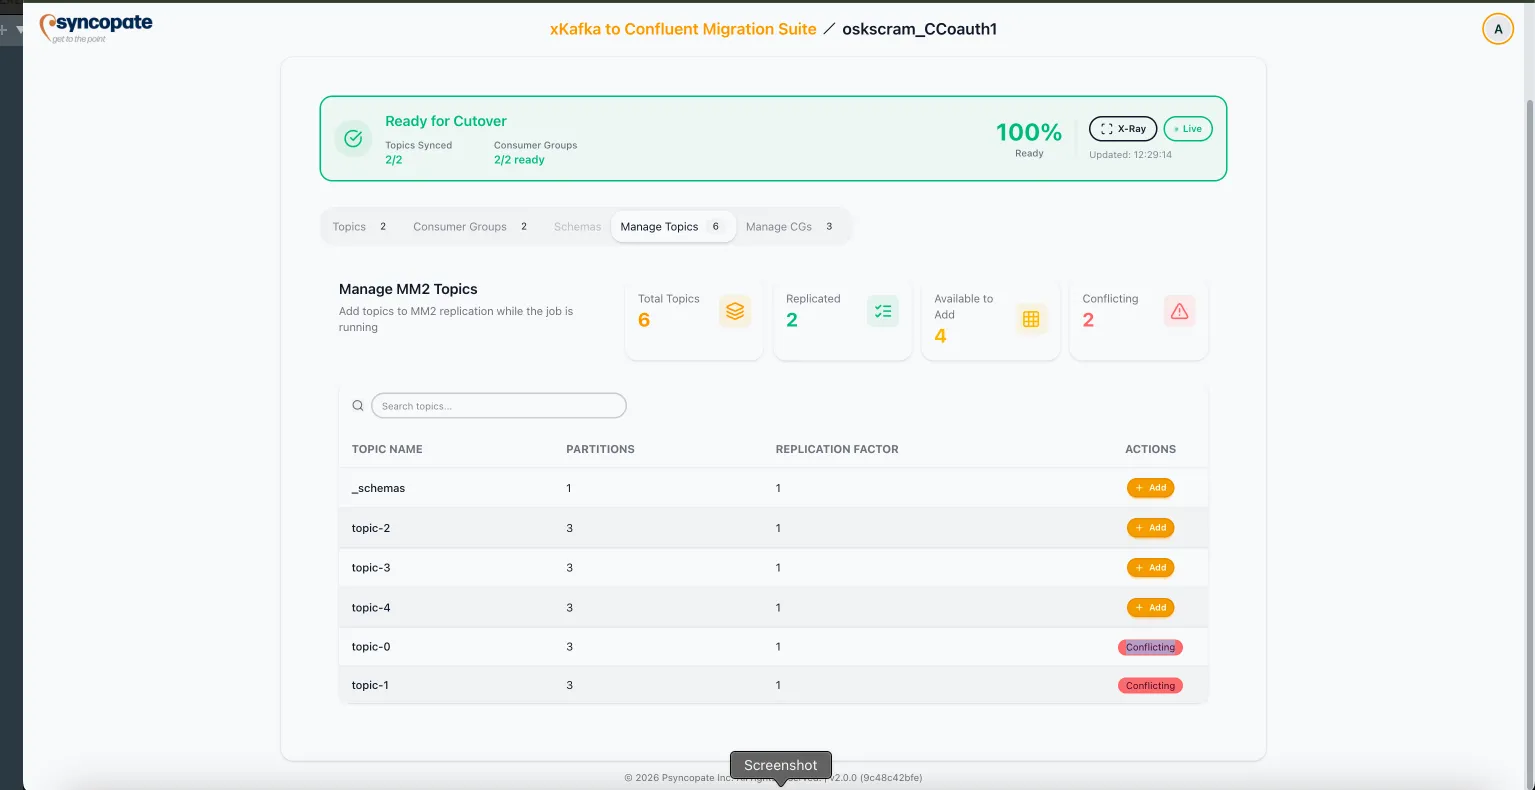Click the account avatar circle labeled A
This screenshot has width=1535, height=790.
pyautogui.click(x=1497, y=29)
